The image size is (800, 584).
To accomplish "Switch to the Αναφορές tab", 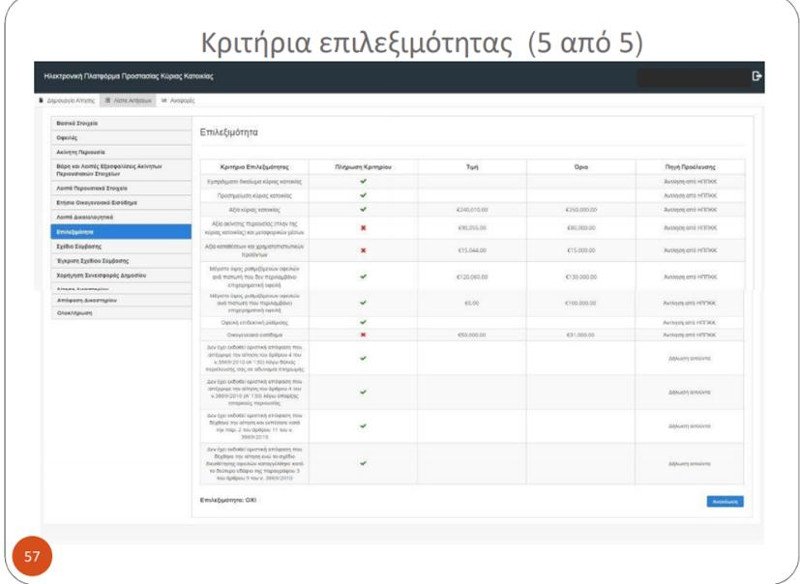I will coord(179,101).
